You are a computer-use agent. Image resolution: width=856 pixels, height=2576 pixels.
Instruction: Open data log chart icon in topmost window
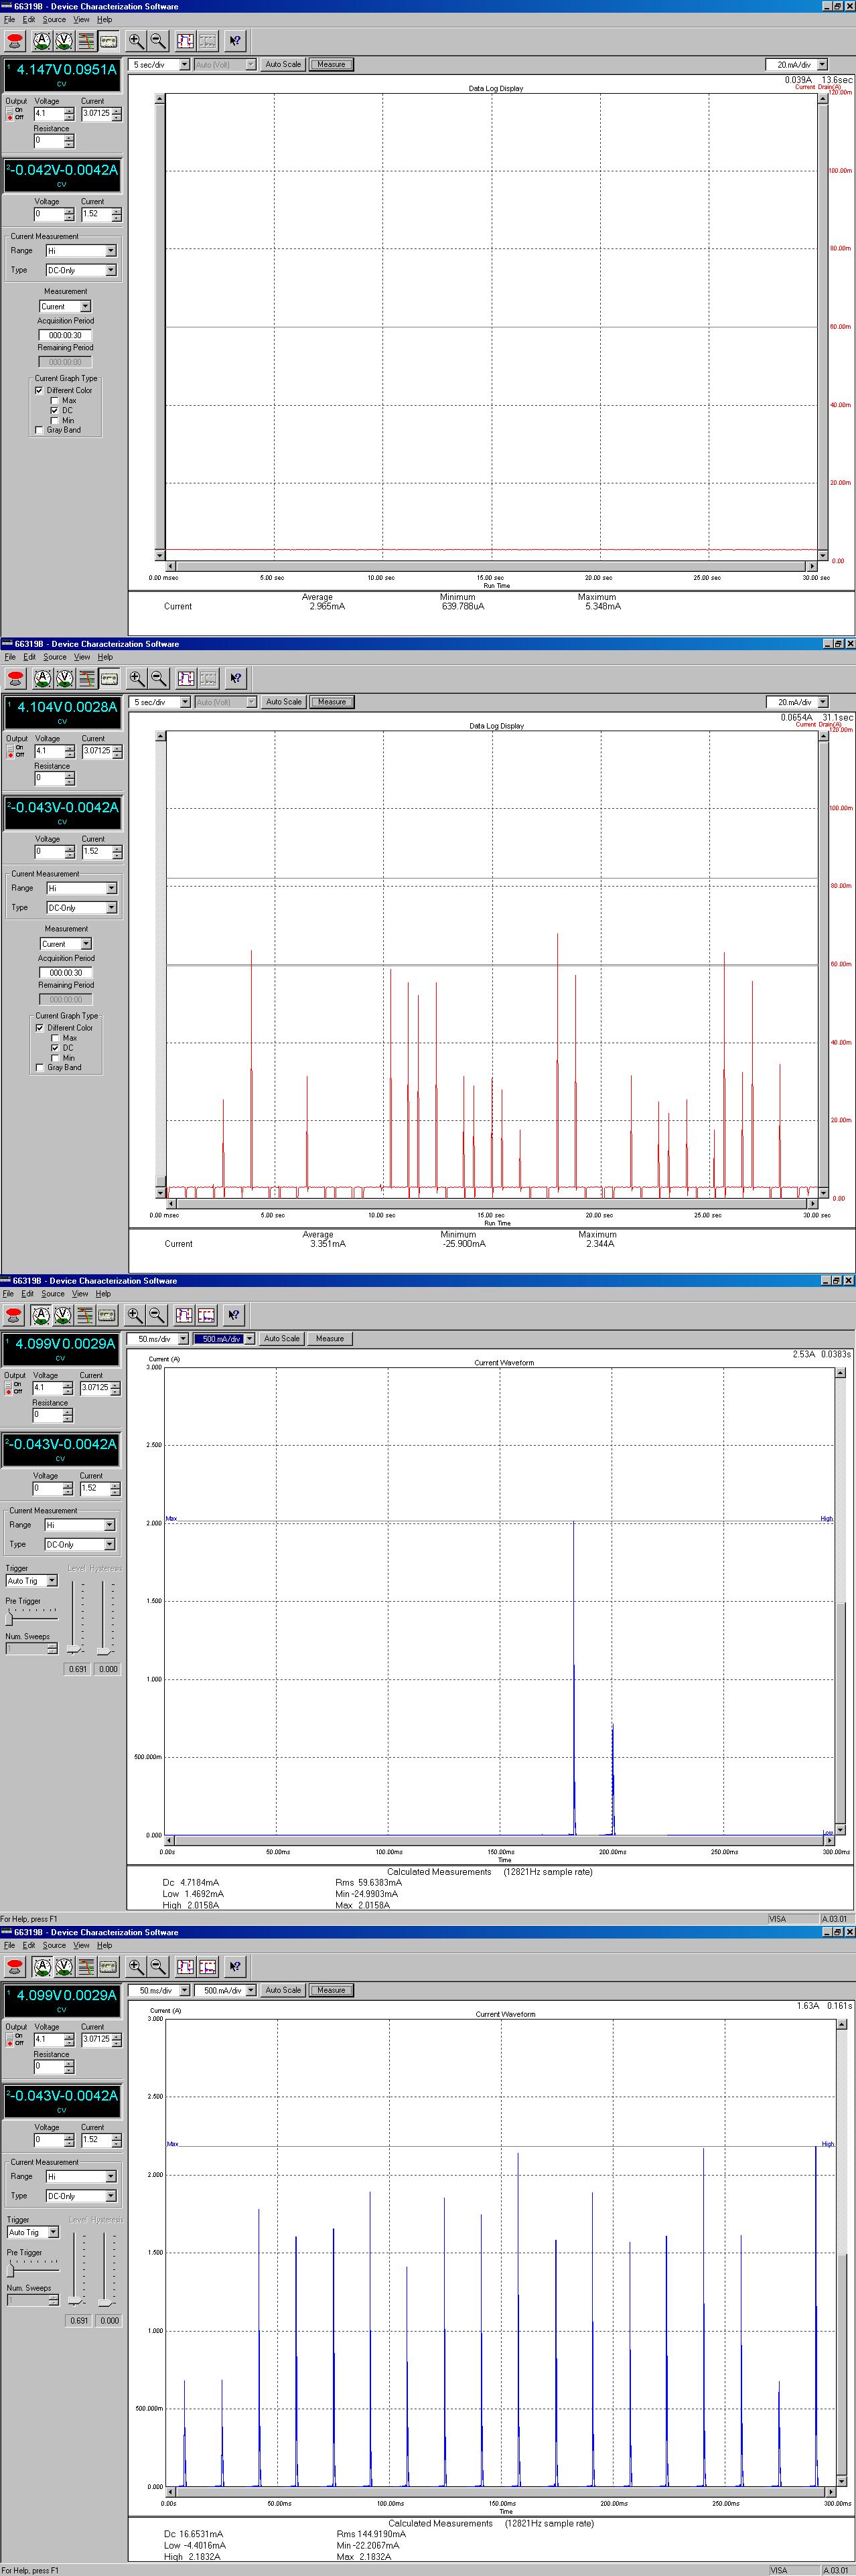coord(86,41)
